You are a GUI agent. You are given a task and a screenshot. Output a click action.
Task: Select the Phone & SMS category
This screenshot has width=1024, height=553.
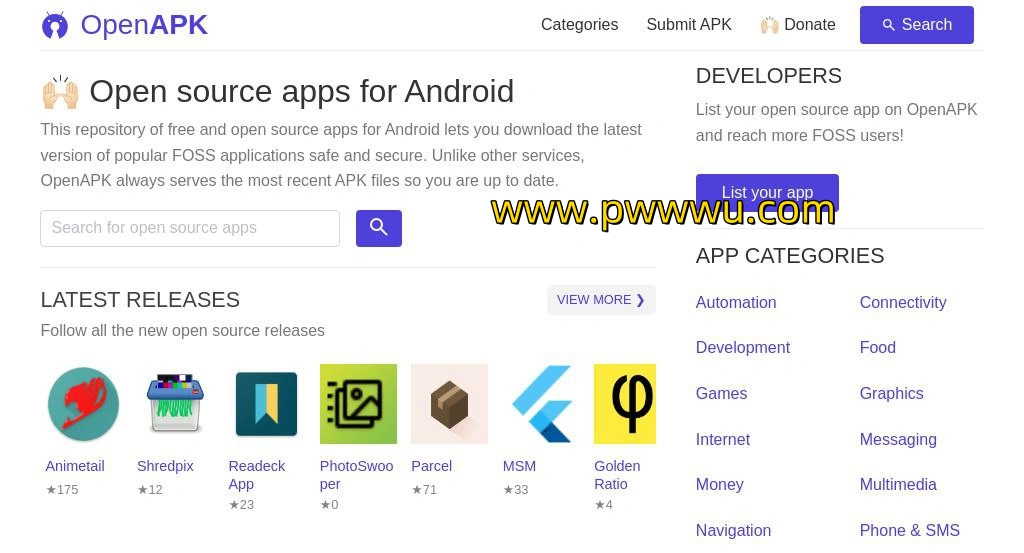coord(910,530)
